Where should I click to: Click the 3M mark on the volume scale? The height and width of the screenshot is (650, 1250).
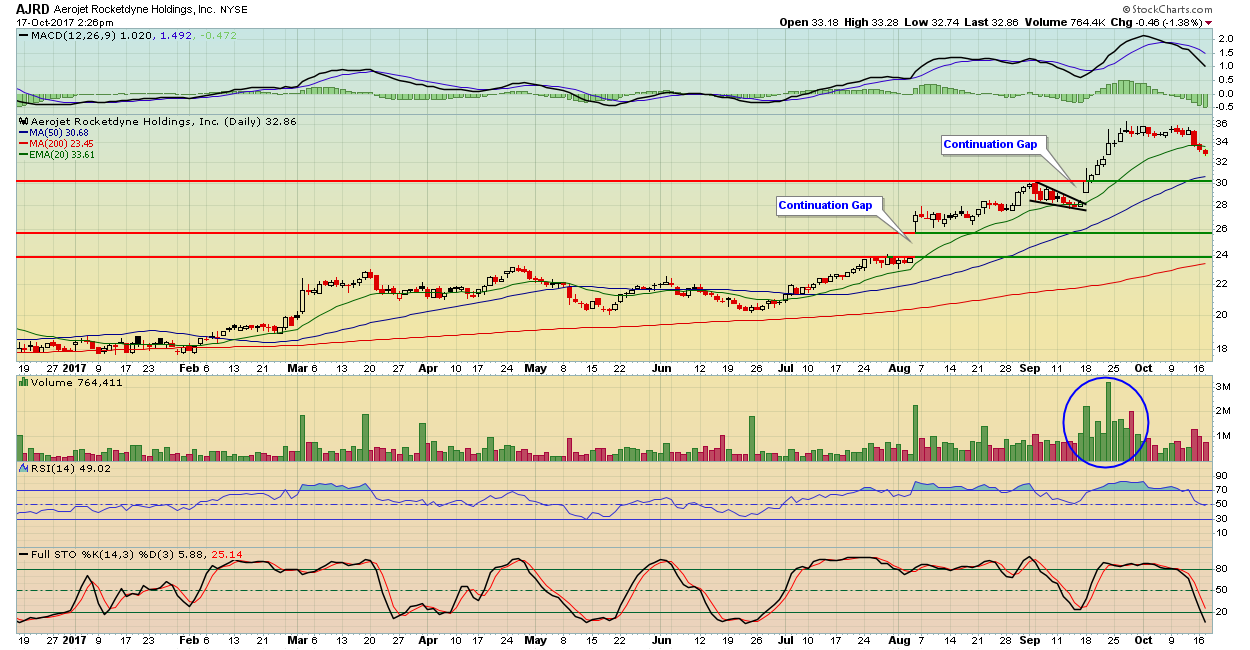tap(1224, 386)
